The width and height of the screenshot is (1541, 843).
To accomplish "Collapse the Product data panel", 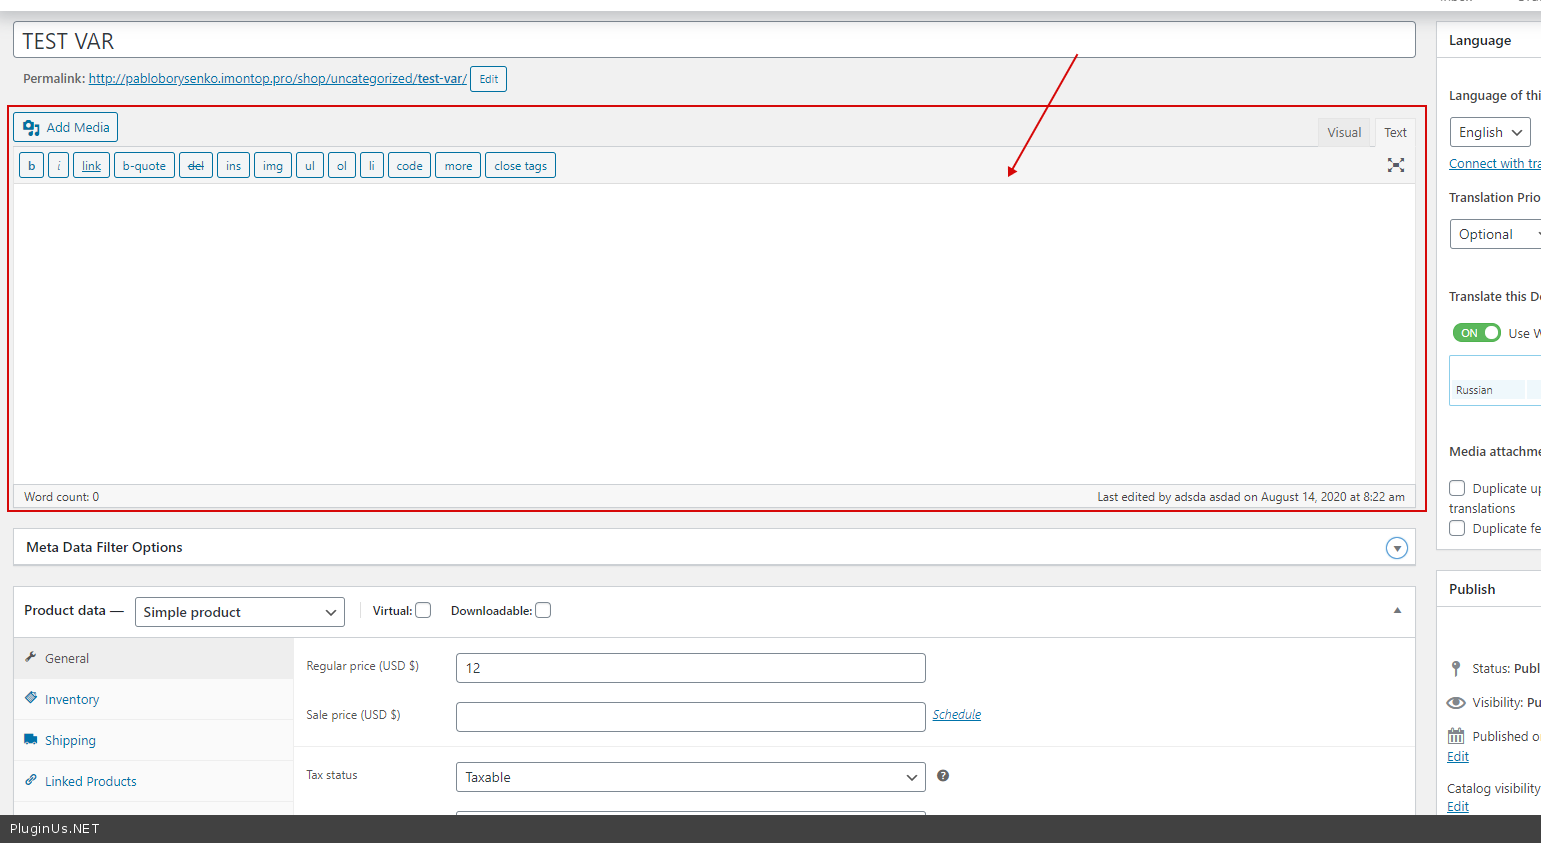I will click(x=1397, y=610).
